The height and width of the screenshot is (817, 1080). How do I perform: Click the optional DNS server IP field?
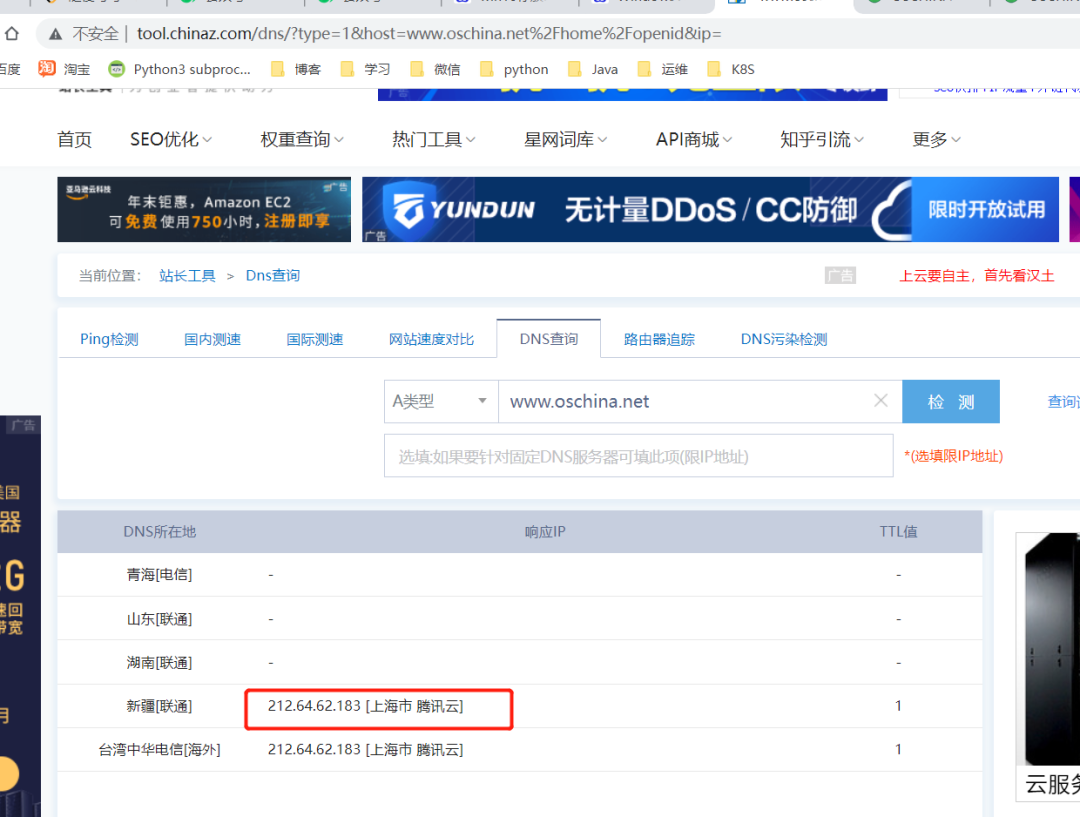point(638,456)
